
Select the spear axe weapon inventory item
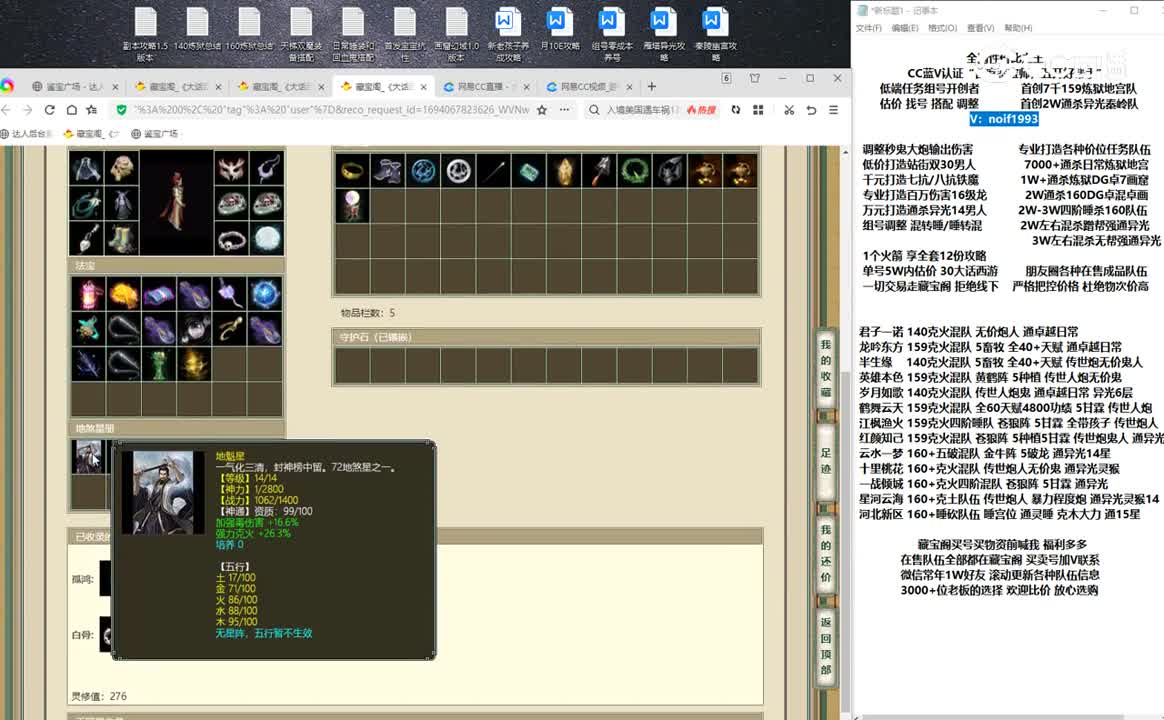coord(599,171)
